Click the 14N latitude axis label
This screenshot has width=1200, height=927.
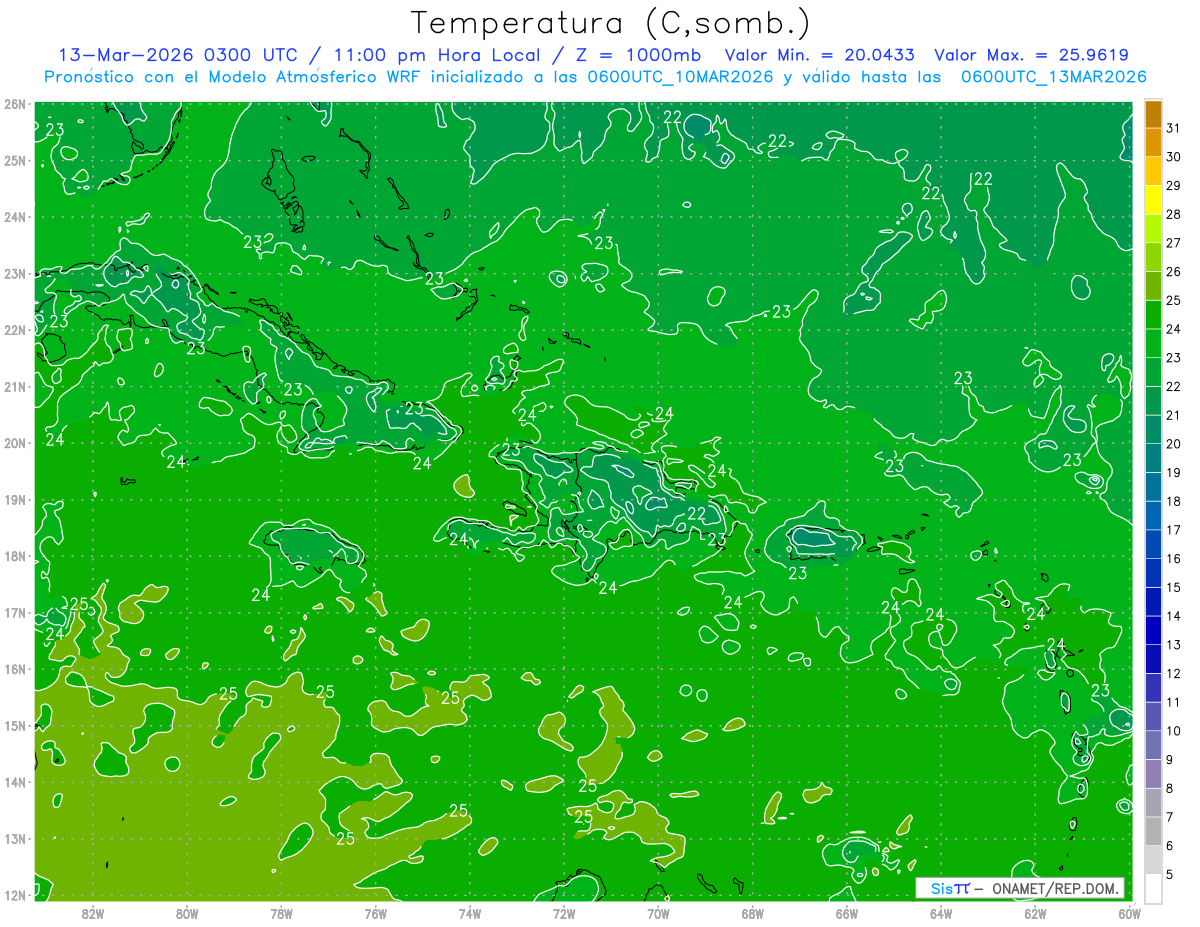coord(14,782)
